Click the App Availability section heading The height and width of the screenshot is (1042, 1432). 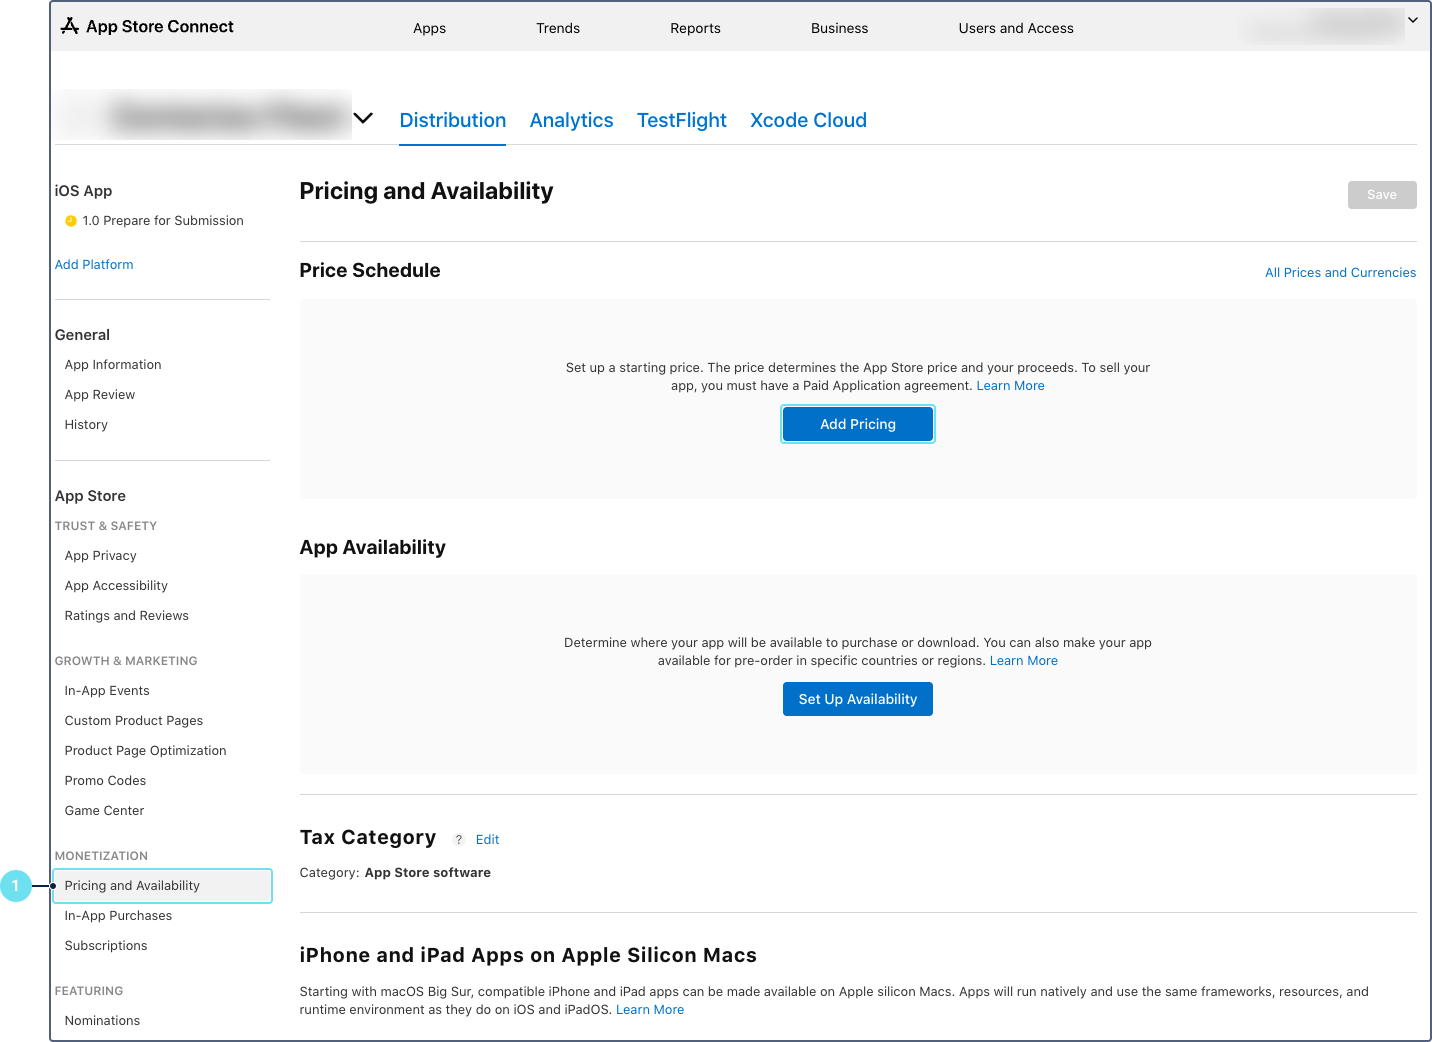click(373, 547)
